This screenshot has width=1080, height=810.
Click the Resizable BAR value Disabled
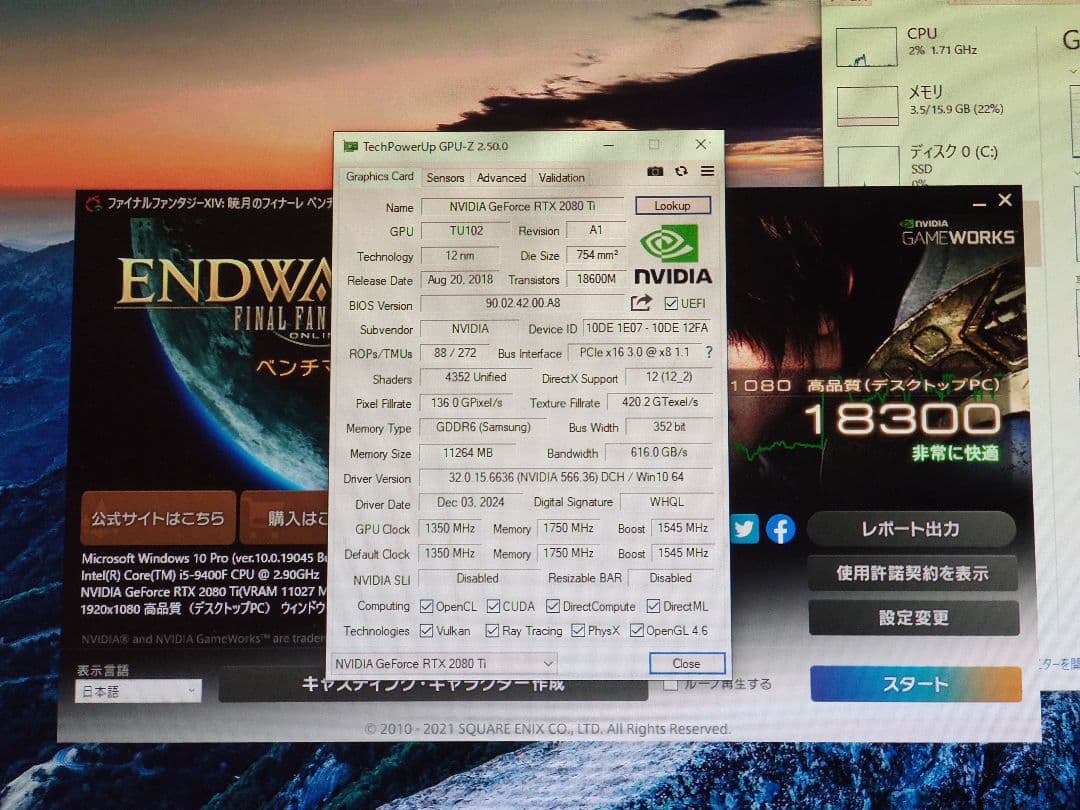tap(670, 578)
